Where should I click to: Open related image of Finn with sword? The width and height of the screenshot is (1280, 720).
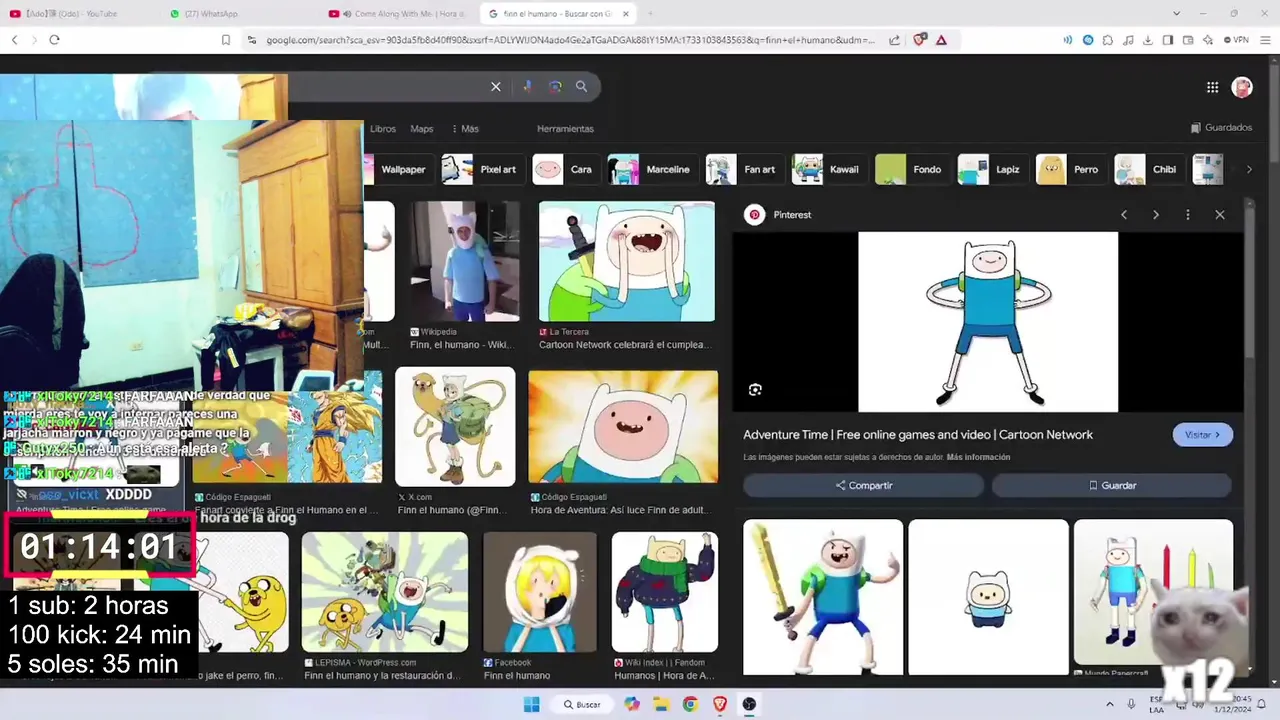pos(823,597)
